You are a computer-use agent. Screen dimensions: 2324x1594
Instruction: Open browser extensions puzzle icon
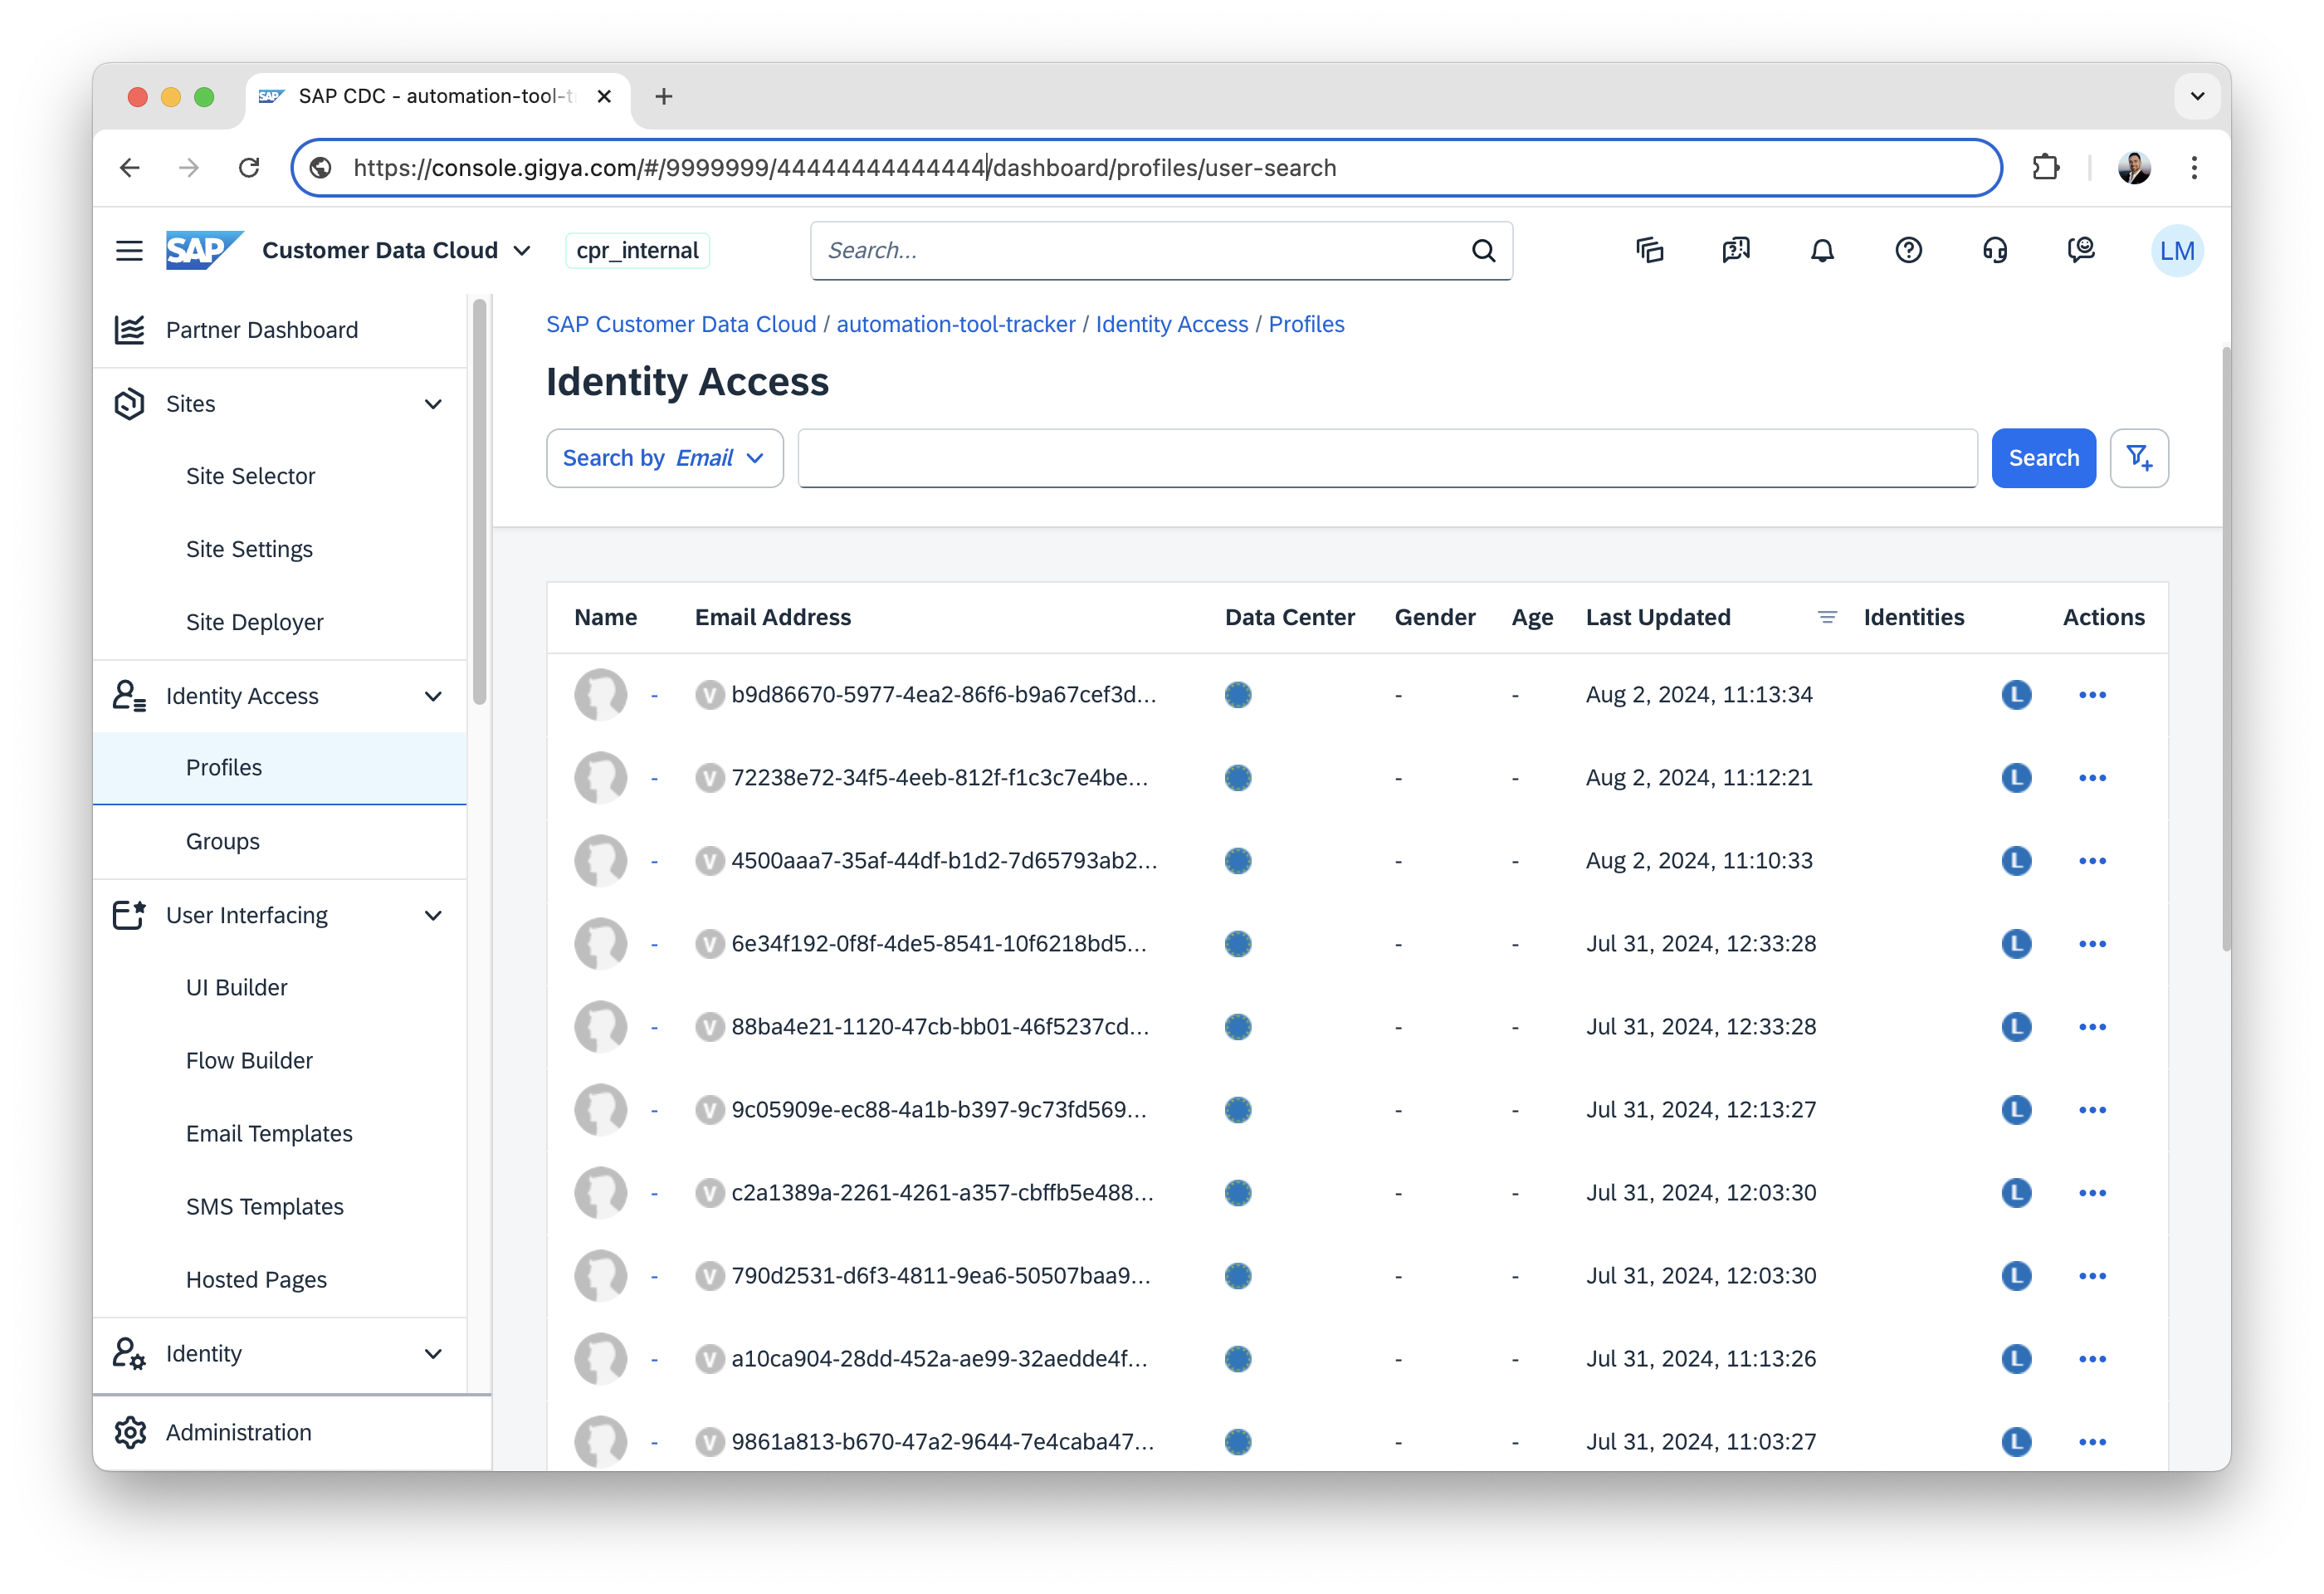[2045, 167]
